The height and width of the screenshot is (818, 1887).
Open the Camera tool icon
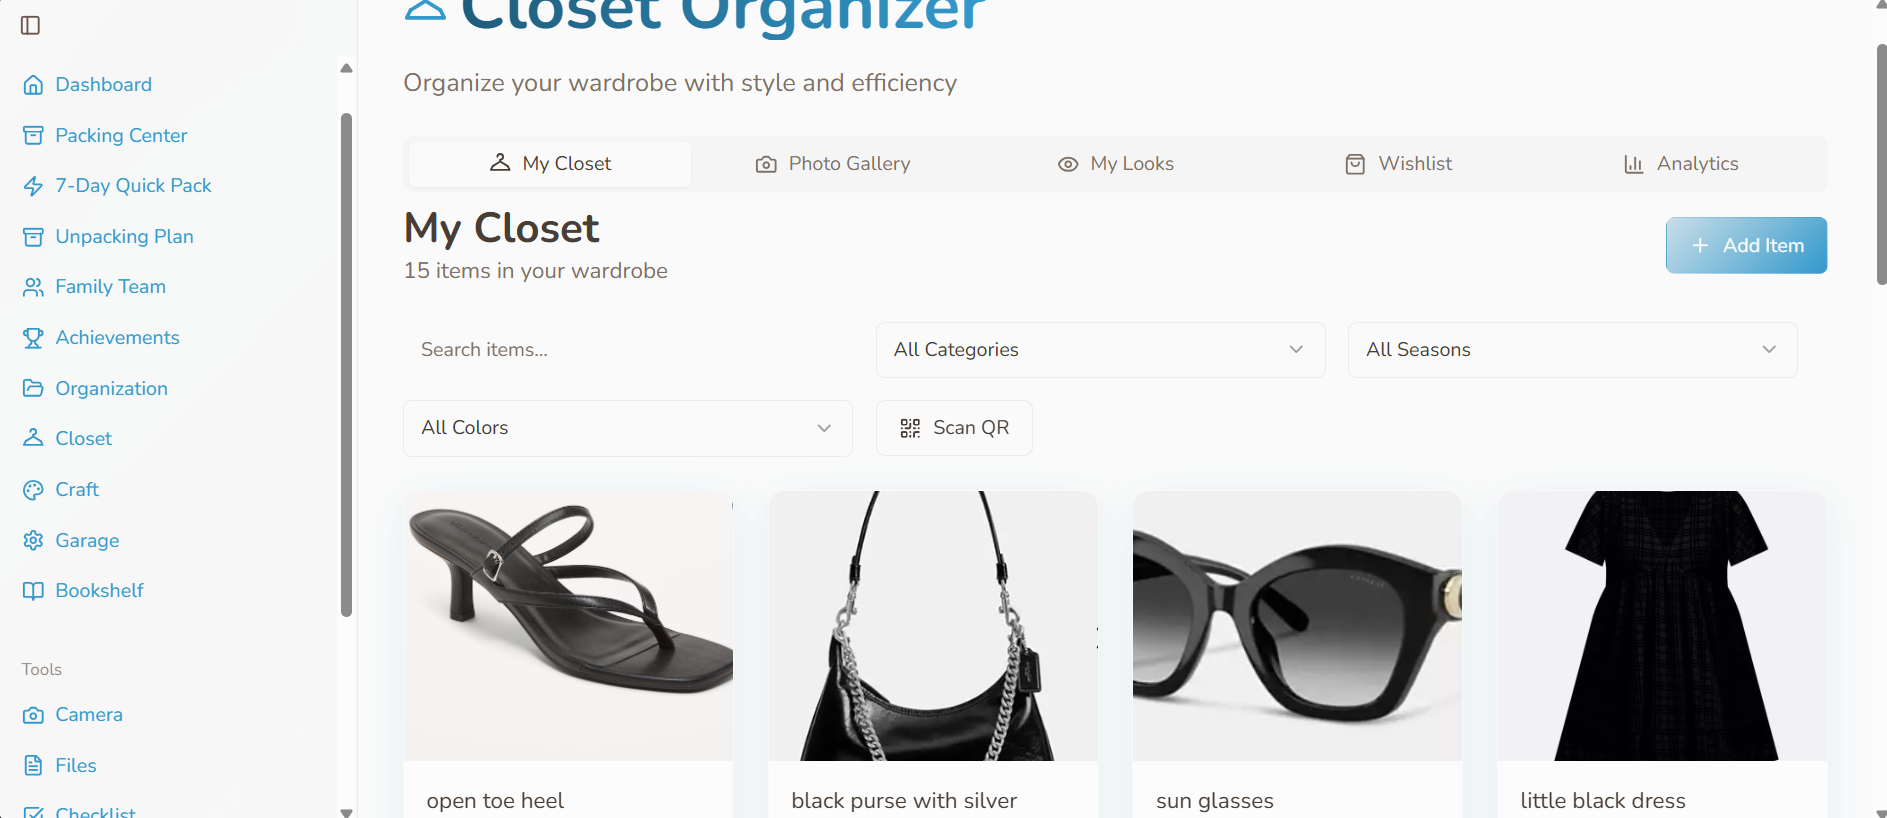pos(33,715)
